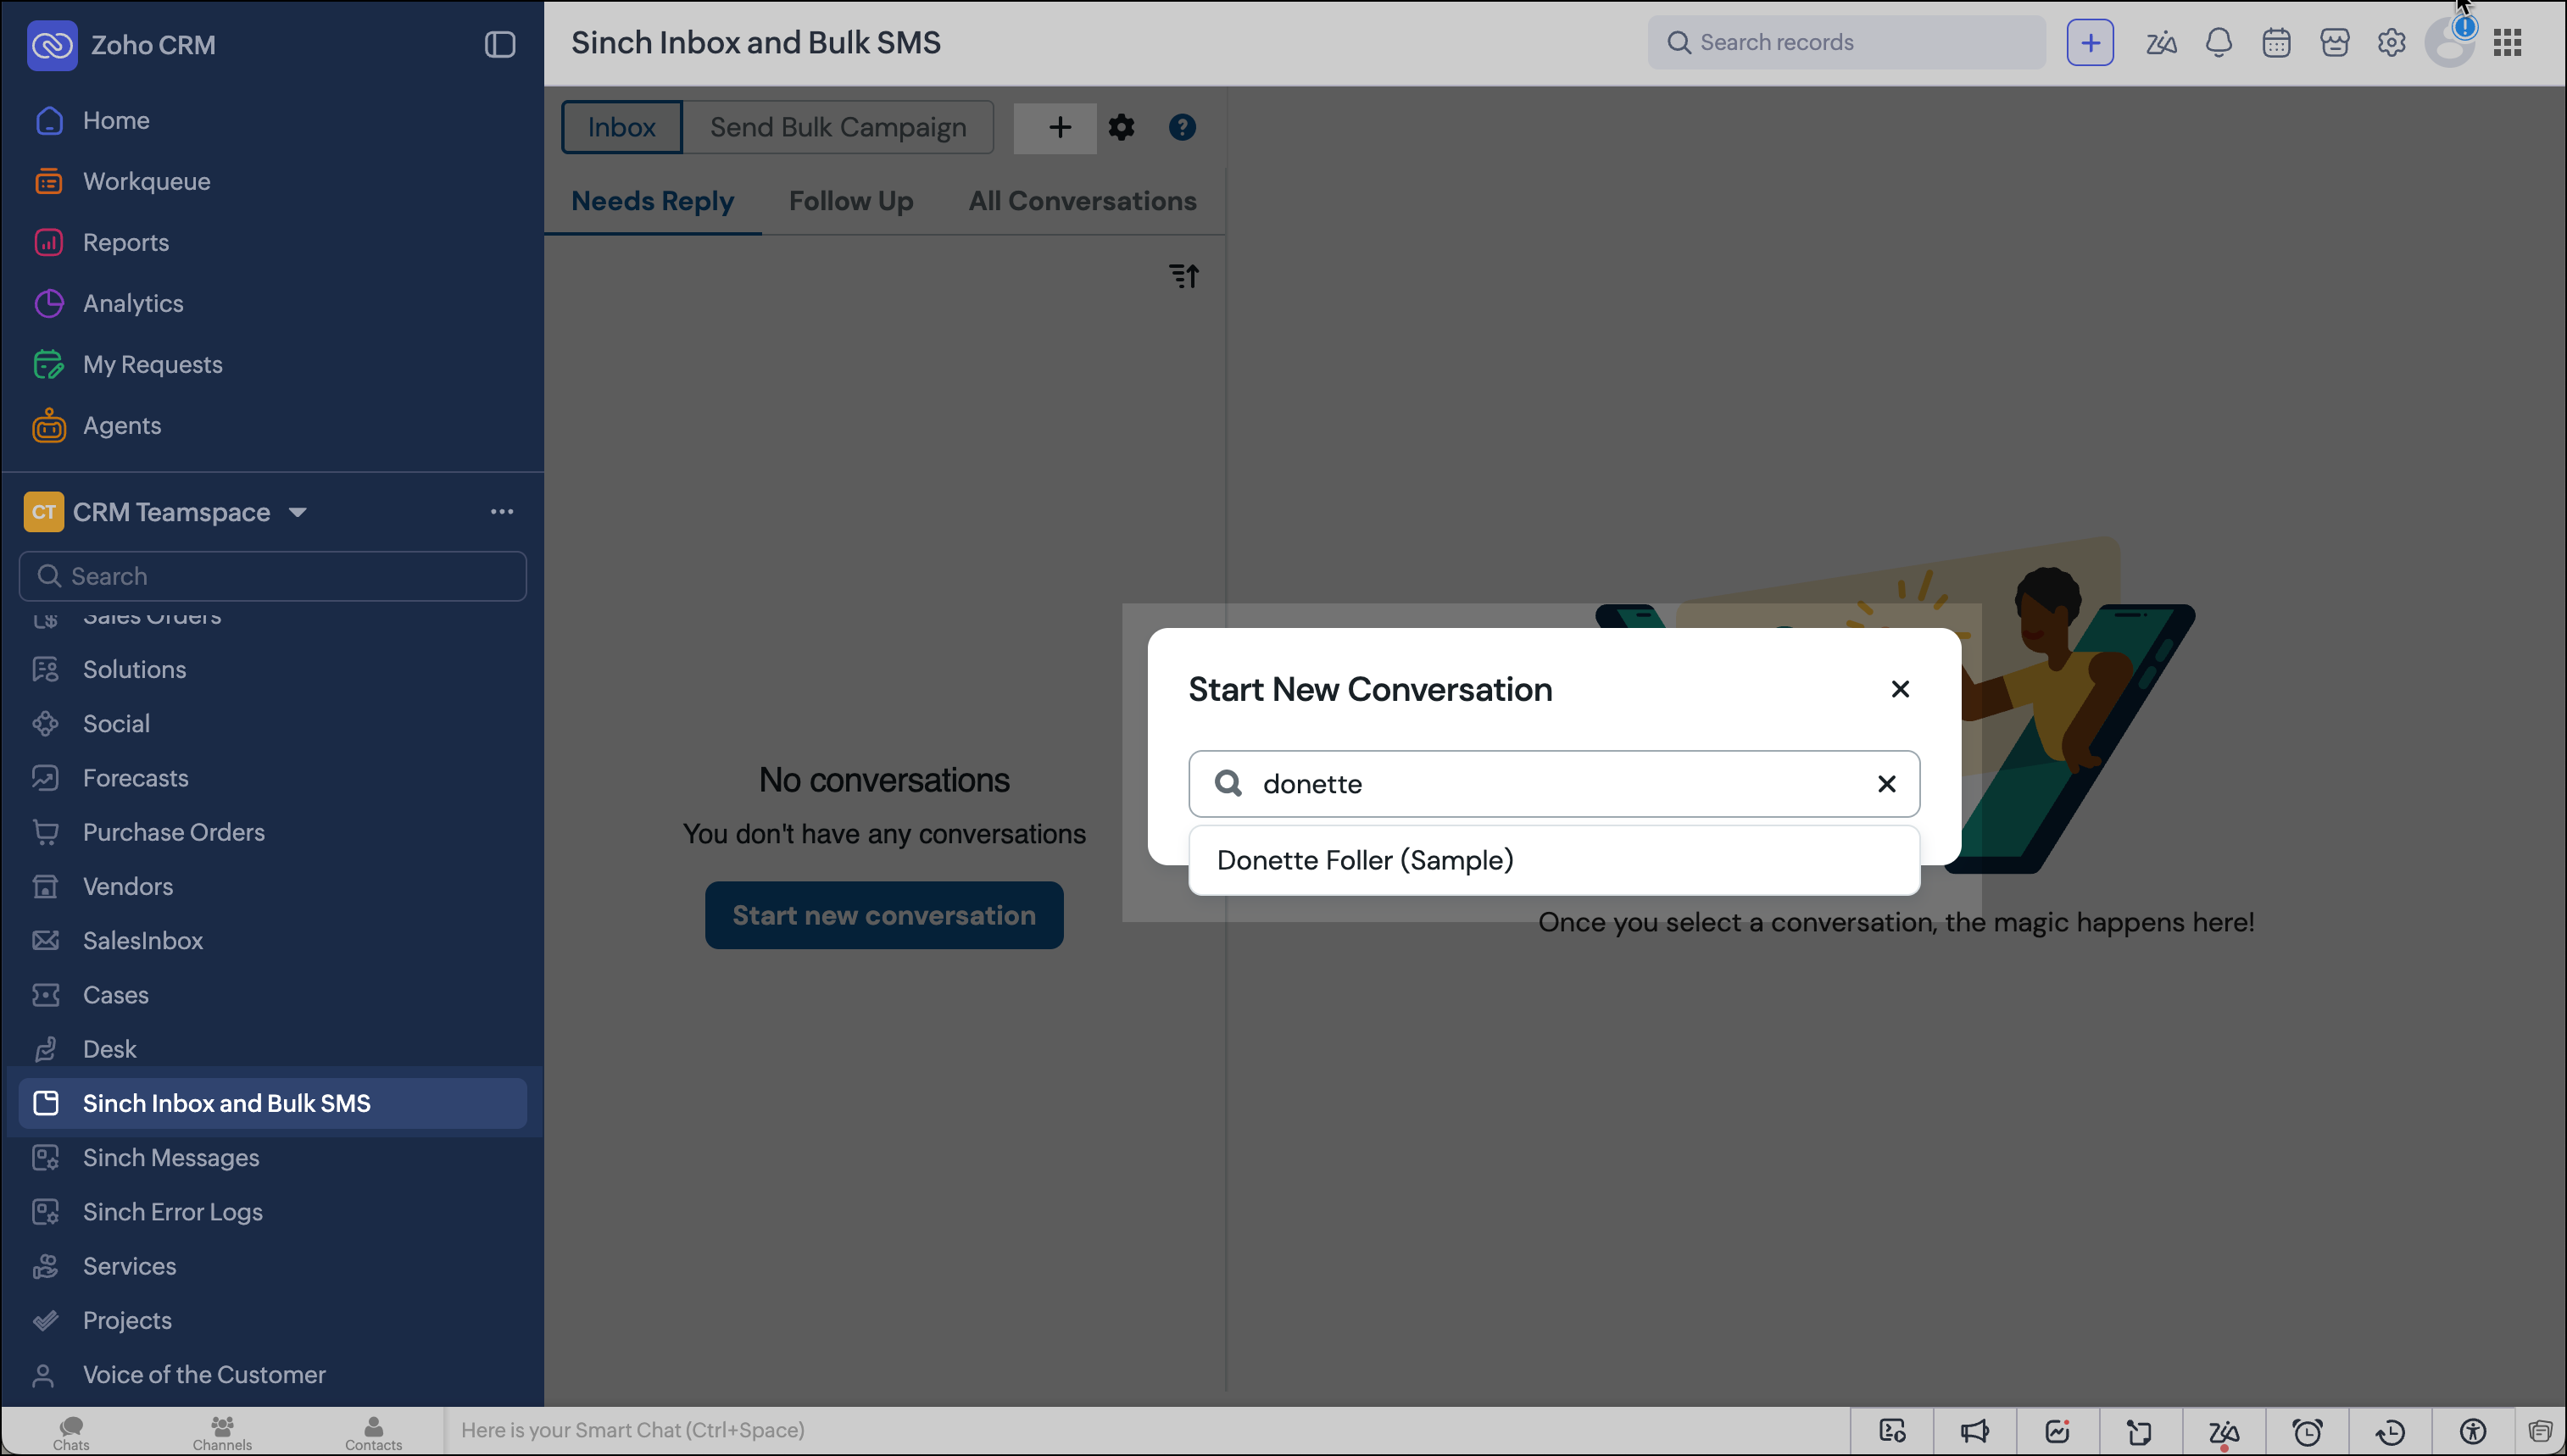Click the Search records field

tap(1846, 42)
